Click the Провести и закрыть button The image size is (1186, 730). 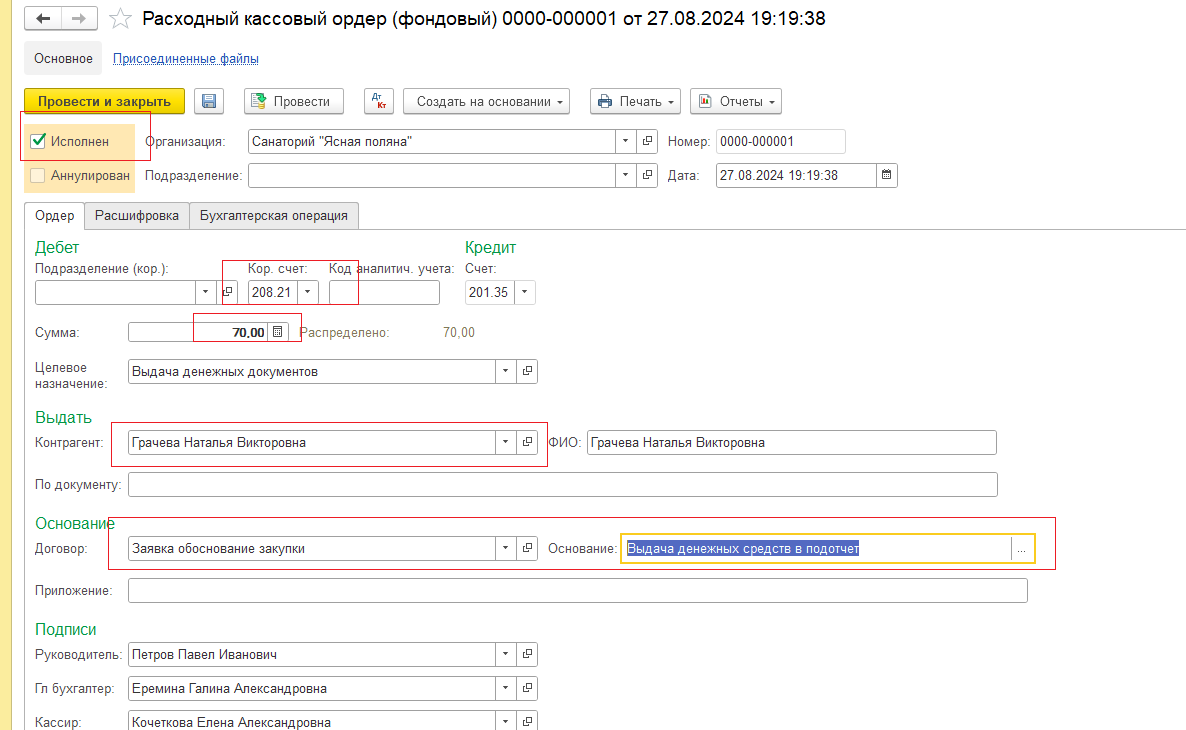tap(104, 101)
